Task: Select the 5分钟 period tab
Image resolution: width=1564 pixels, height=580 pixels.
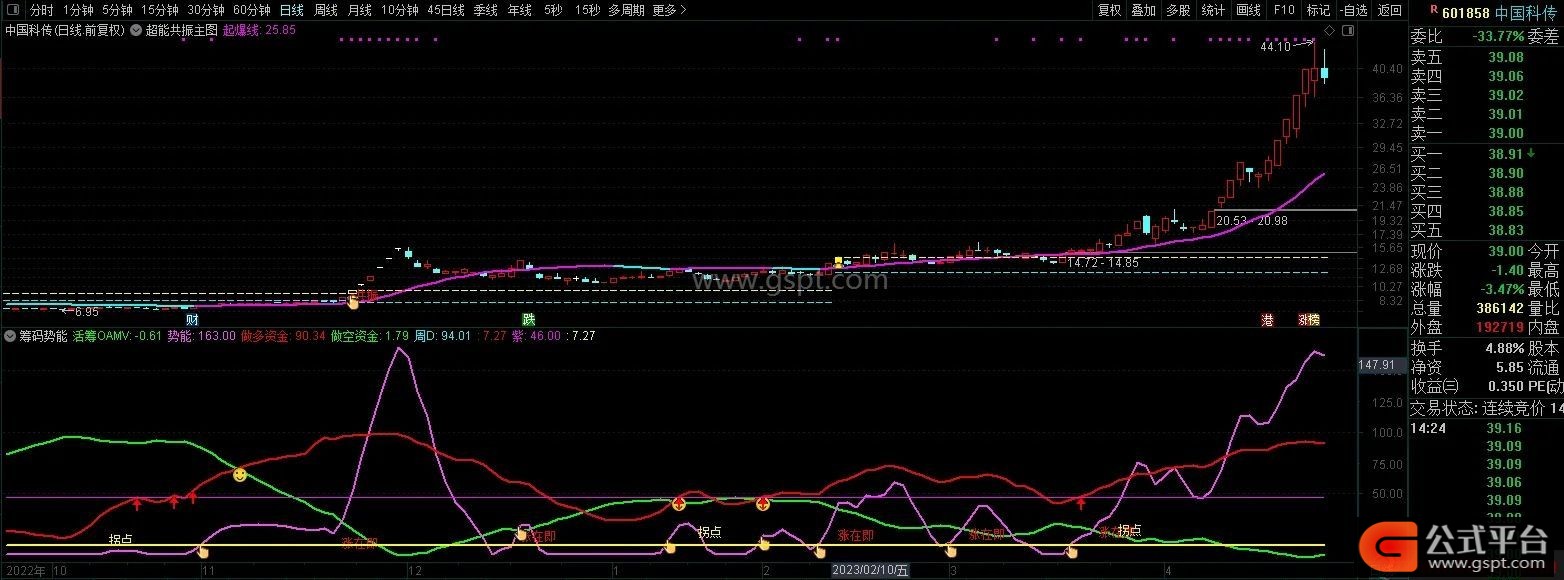Action: (x=117, y=11)
